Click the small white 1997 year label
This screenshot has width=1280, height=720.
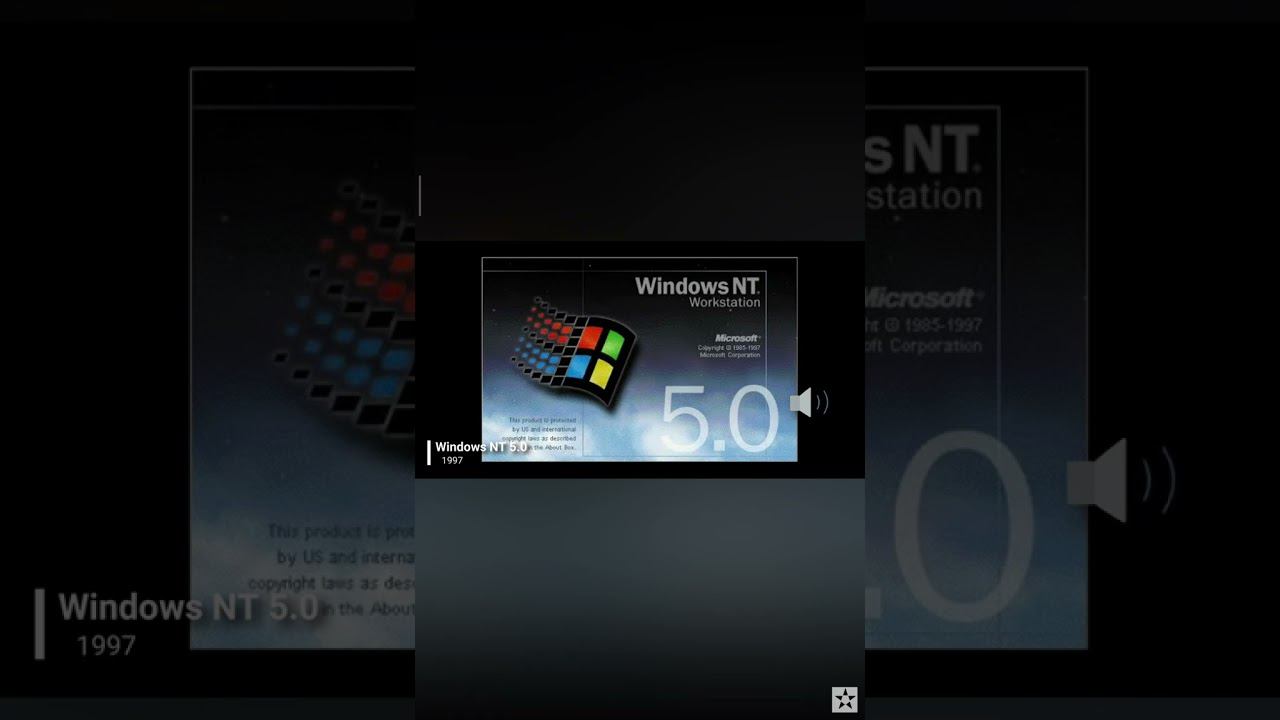point(452,461)
